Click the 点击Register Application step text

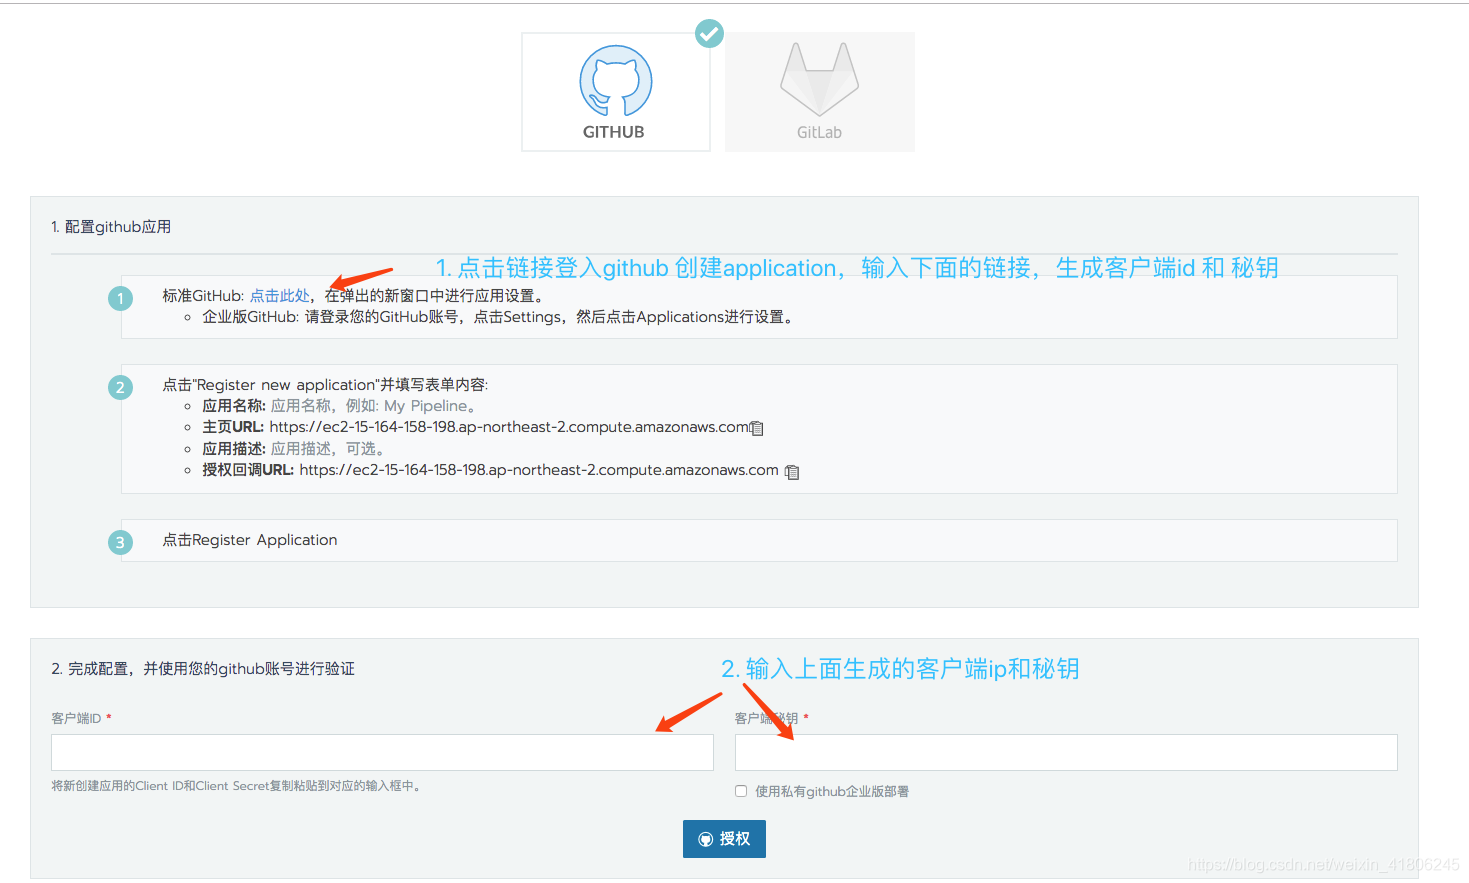tap(250, 540)
